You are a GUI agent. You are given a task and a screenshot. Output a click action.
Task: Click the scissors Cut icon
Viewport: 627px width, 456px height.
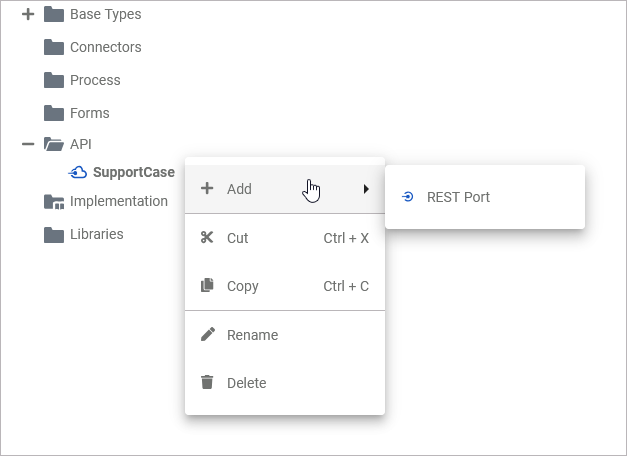click(x=207, y=238)
